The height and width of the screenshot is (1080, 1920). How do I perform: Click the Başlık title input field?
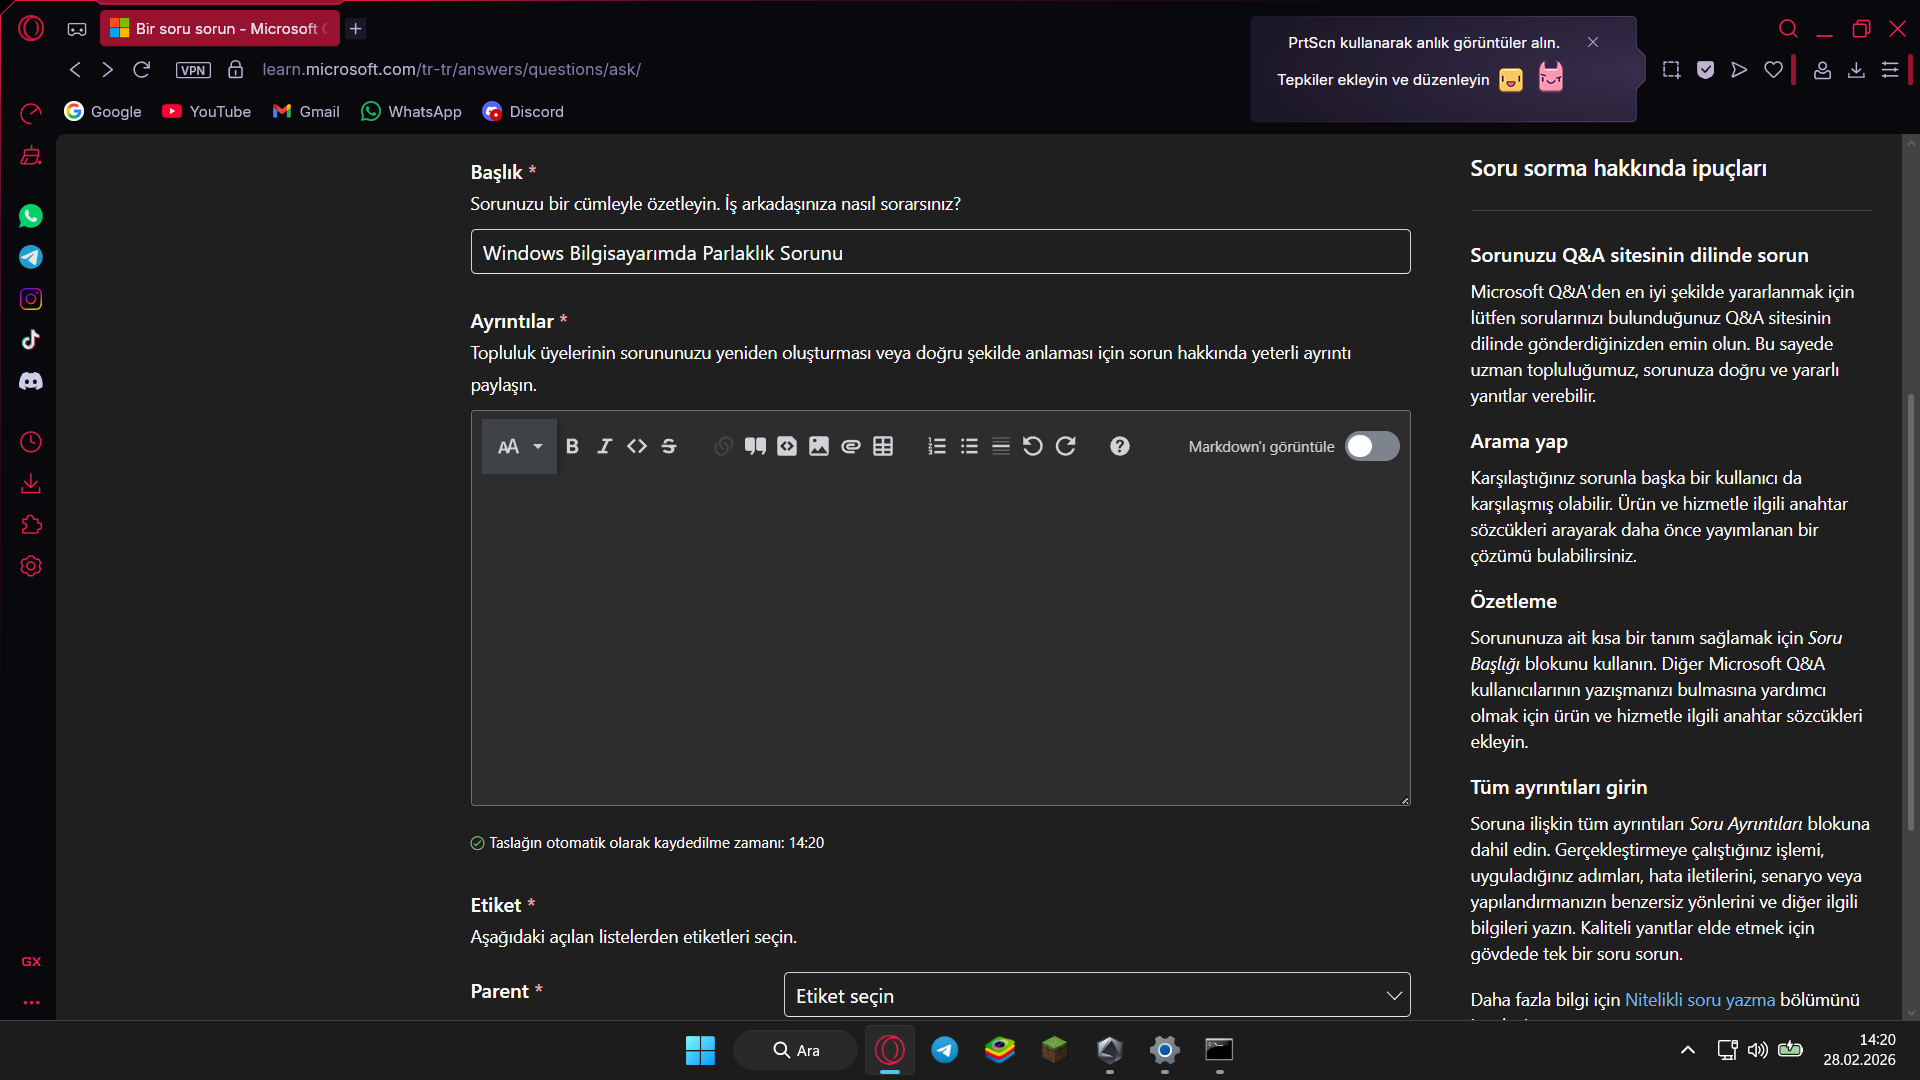940,253
